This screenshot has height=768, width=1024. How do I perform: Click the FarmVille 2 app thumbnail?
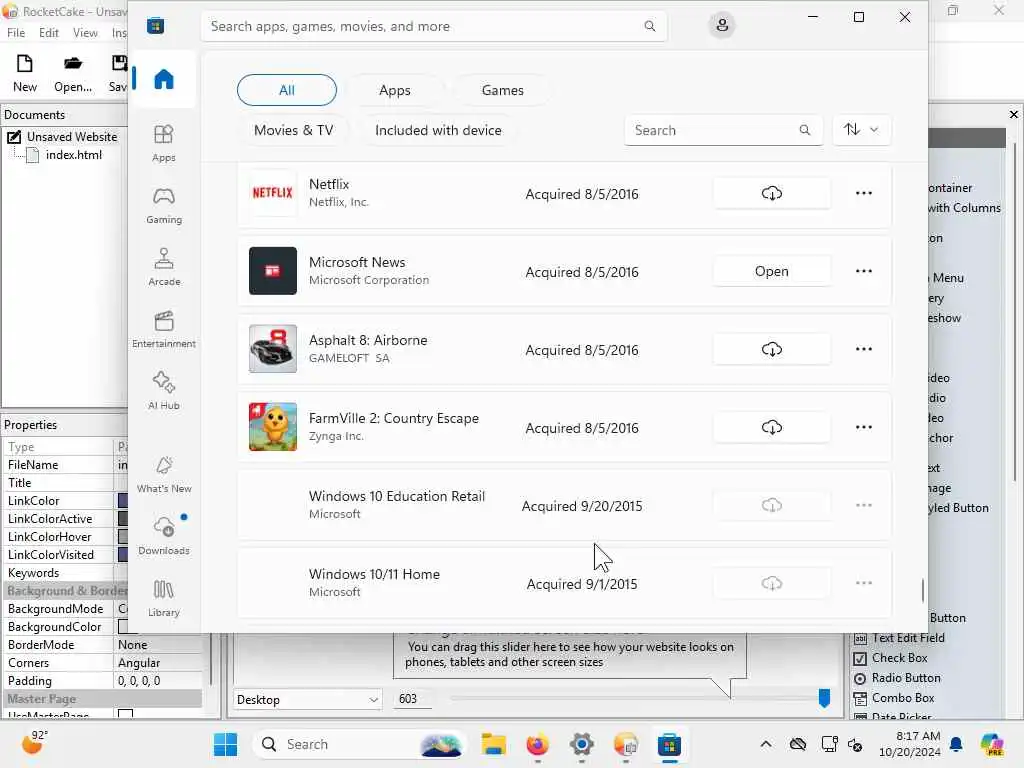coord(272,426)
